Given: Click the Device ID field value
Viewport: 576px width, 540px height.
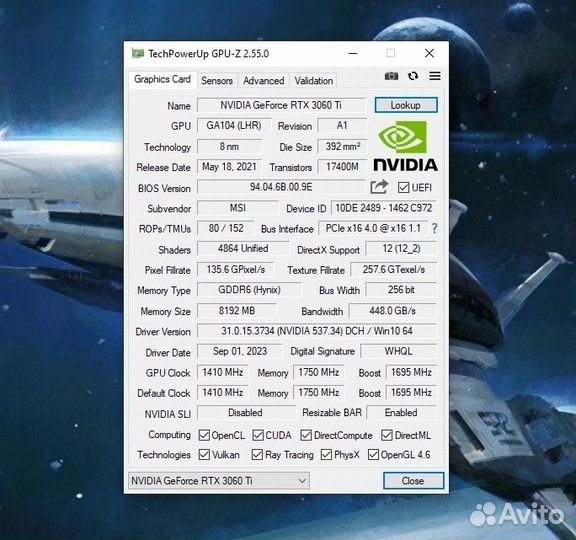Looking at the screenshot, I should (x=384, y=208).
